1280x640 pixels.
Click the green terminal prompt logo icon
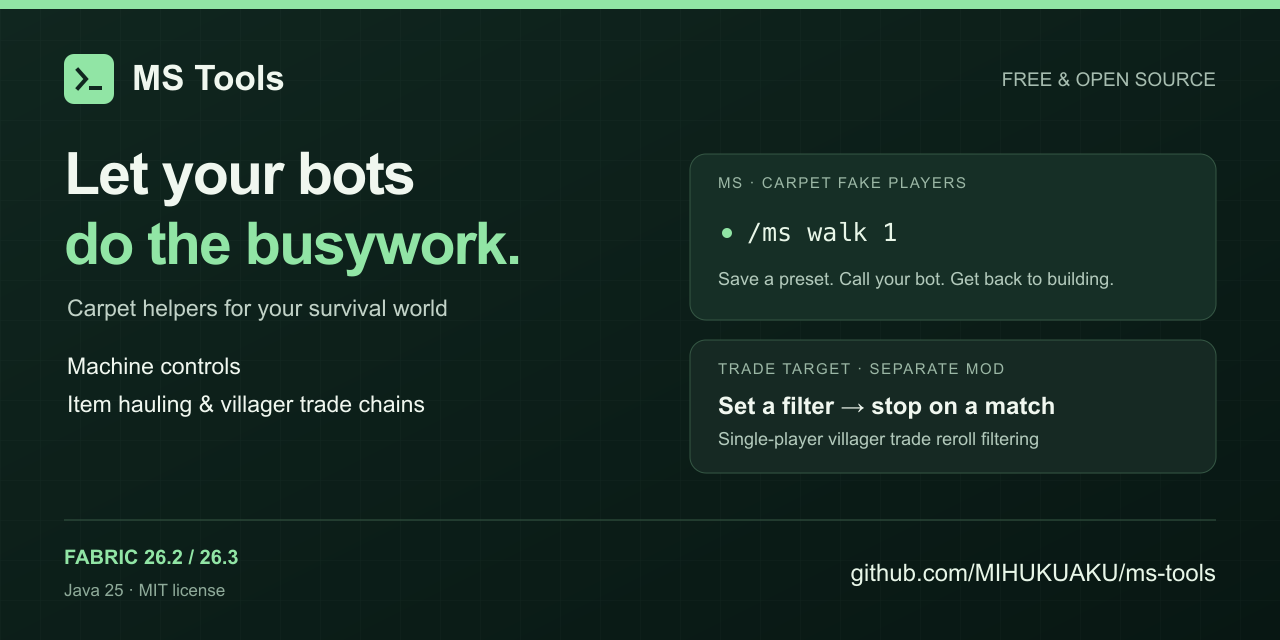coord(89,79)
